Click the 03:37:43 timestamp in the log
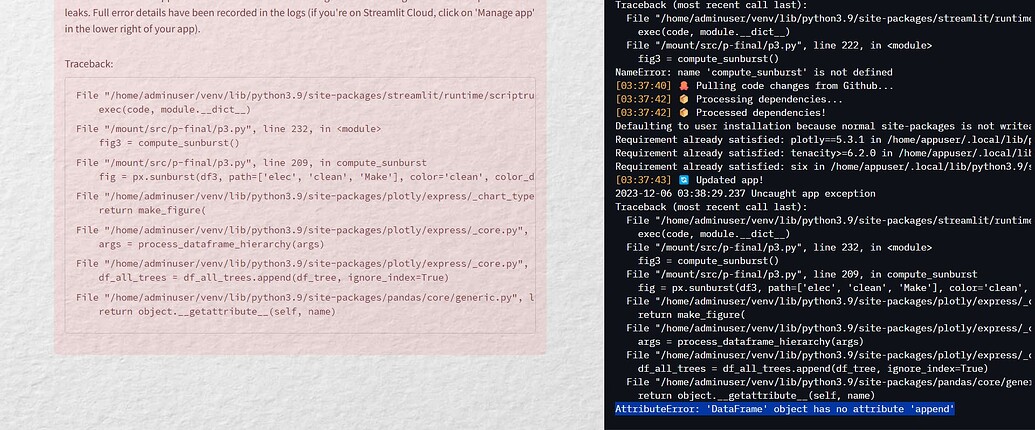This screenshot has width=1035, height=430. pyautogui.click(x=644, y=180)
